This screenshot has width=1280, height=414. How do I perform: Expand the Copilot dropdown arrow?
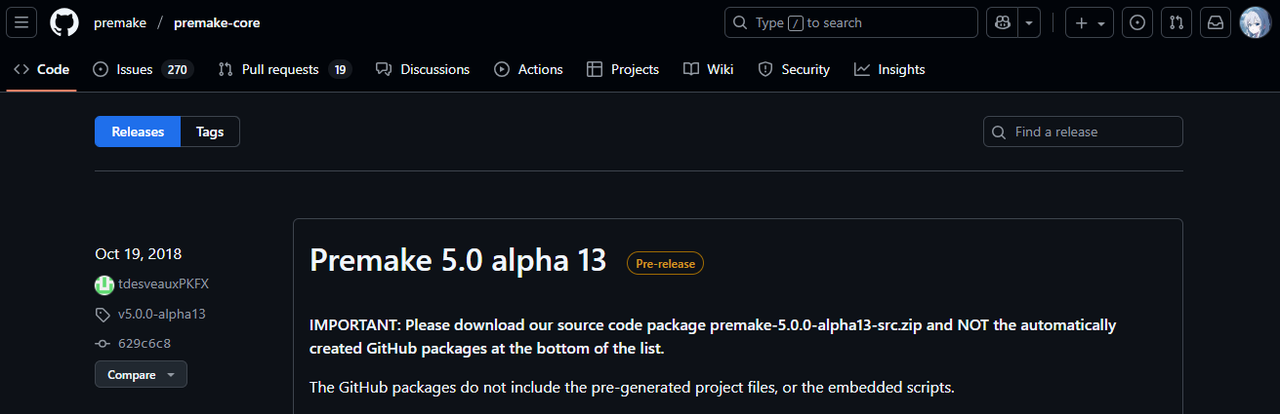point(1029,23)
